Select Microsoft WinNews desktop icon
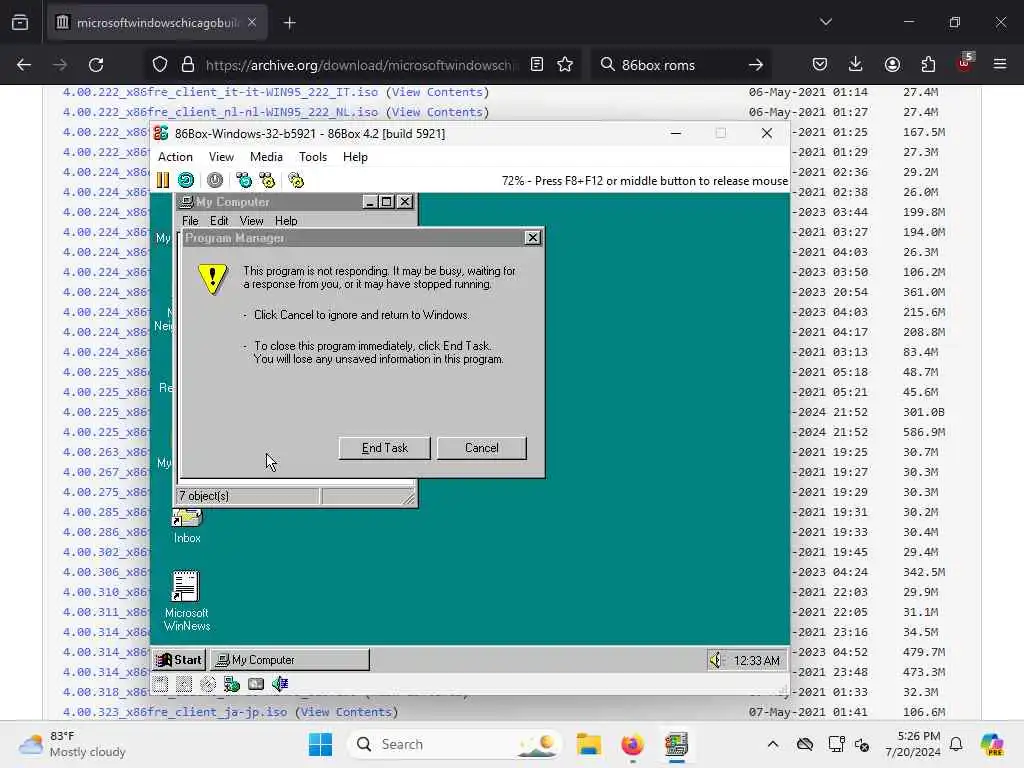The width and height of the screenshot is (1024, 768). click(x=187, y=601)
